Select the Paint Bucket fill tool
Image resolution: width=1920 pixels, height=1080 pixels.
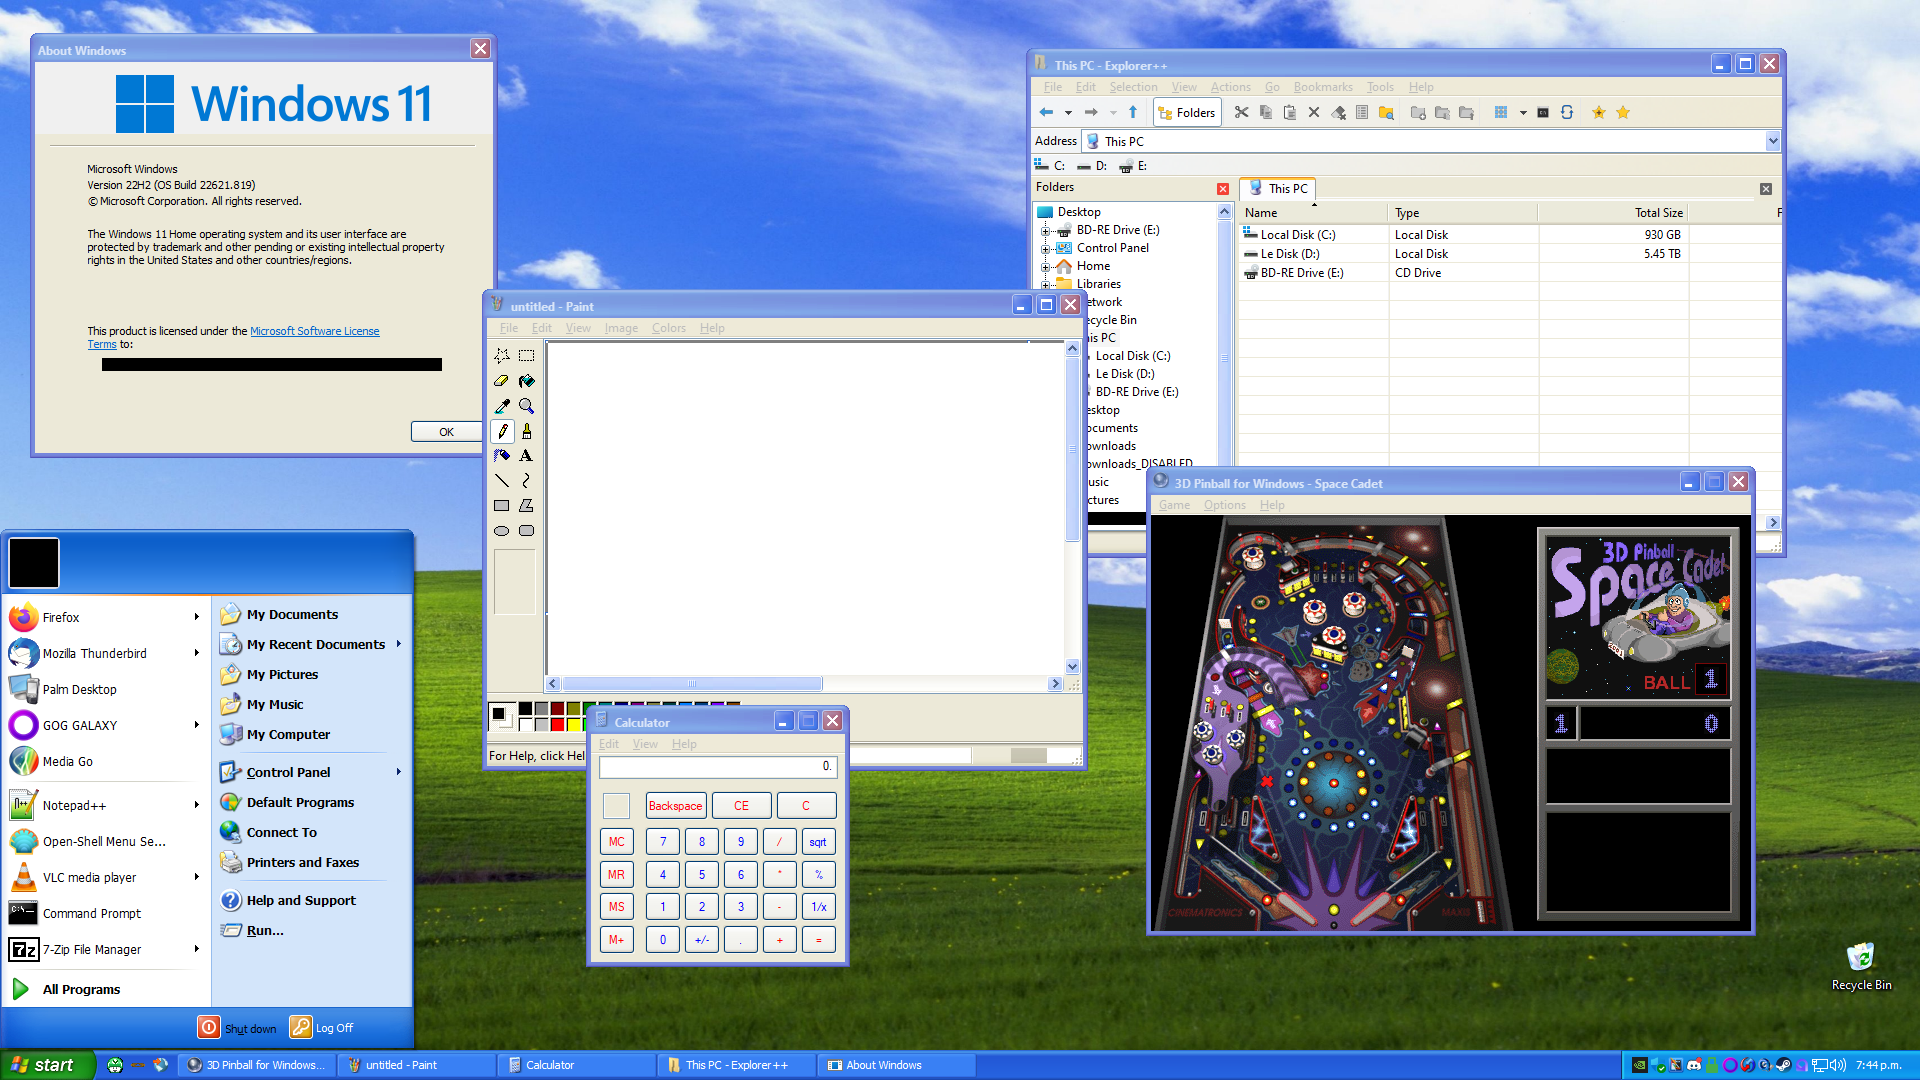[526, 381]
